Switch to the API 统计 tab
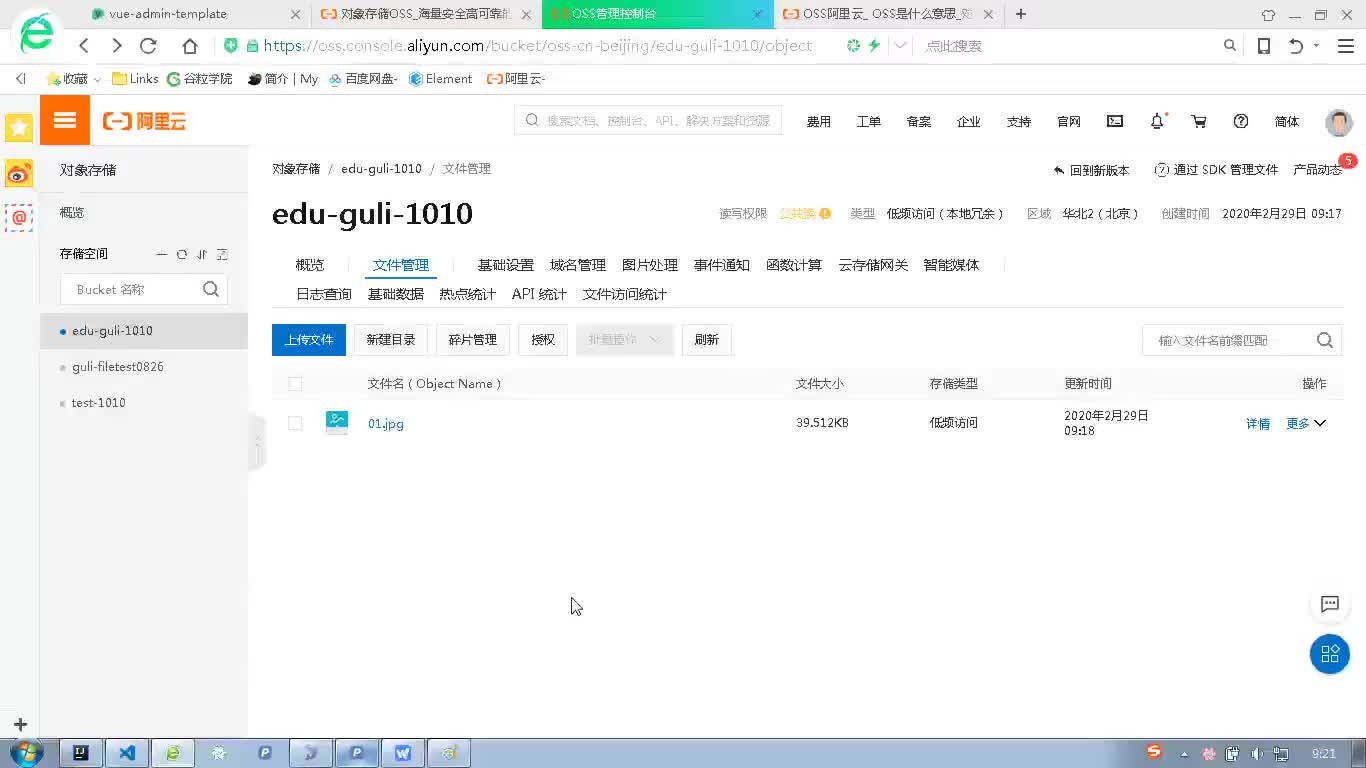 tap(539, 294)
